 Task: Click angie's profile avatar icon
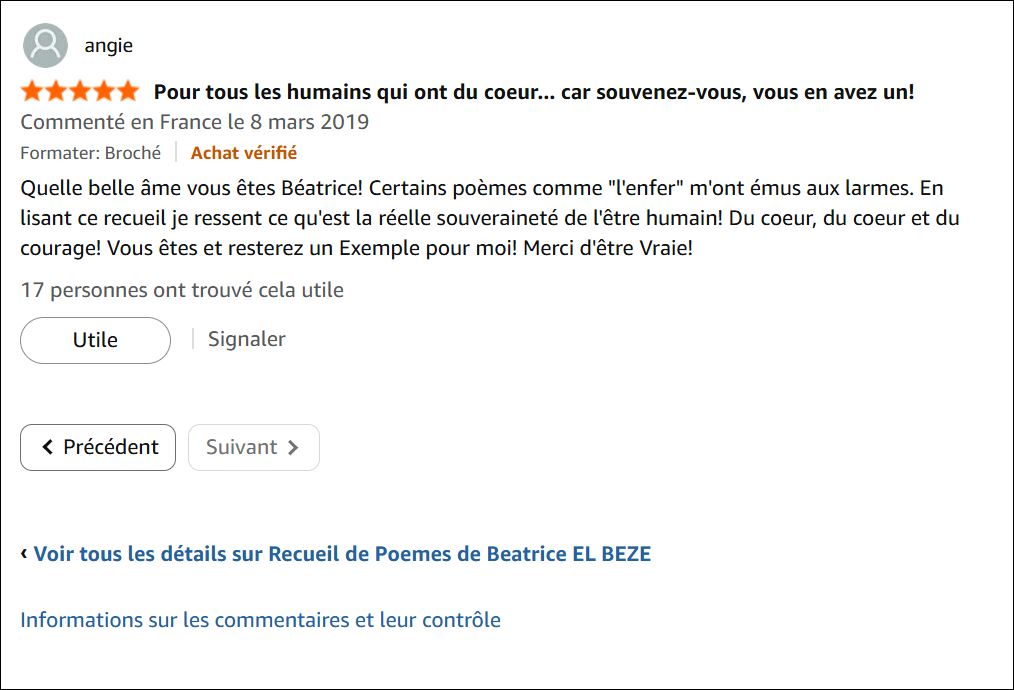click(x=45, y=45)
